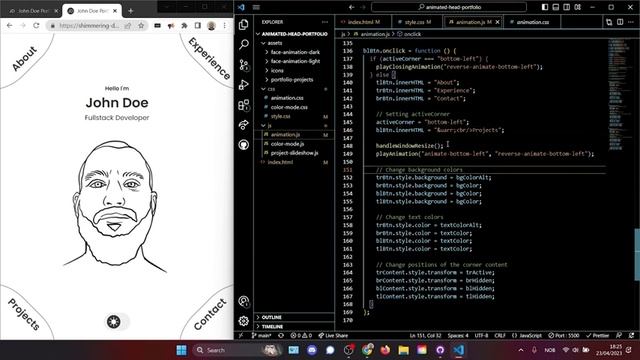Open Windows Start menu
Image resolution: width=640 pixels, height=360 pixels.
182,350
